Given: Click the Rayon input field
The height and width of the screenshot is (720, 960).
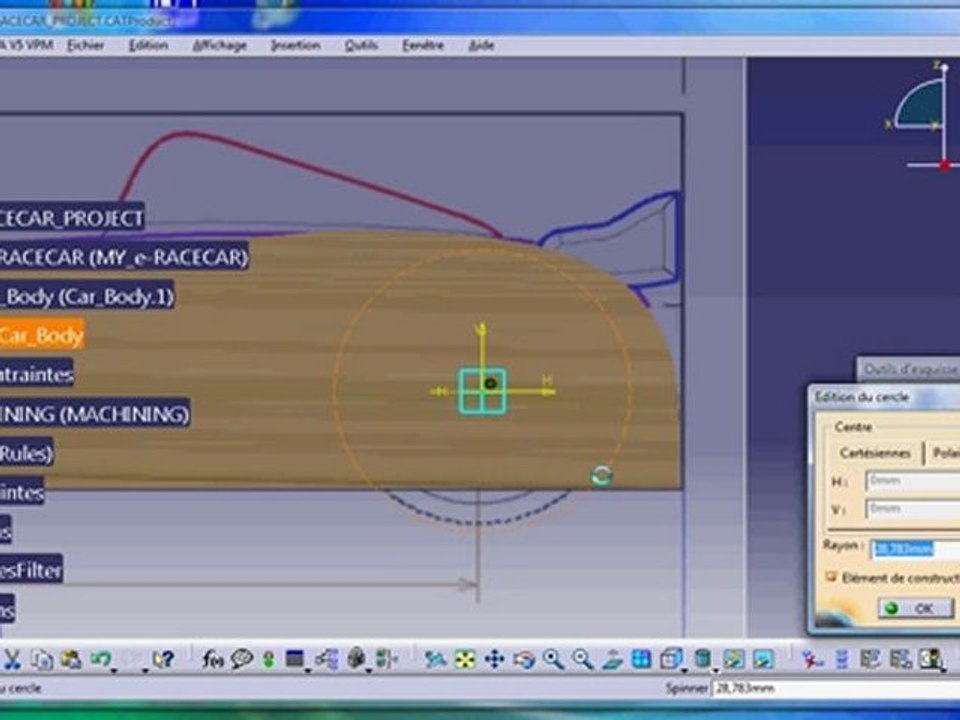Looking at the screenshot, I should (915, 548).
